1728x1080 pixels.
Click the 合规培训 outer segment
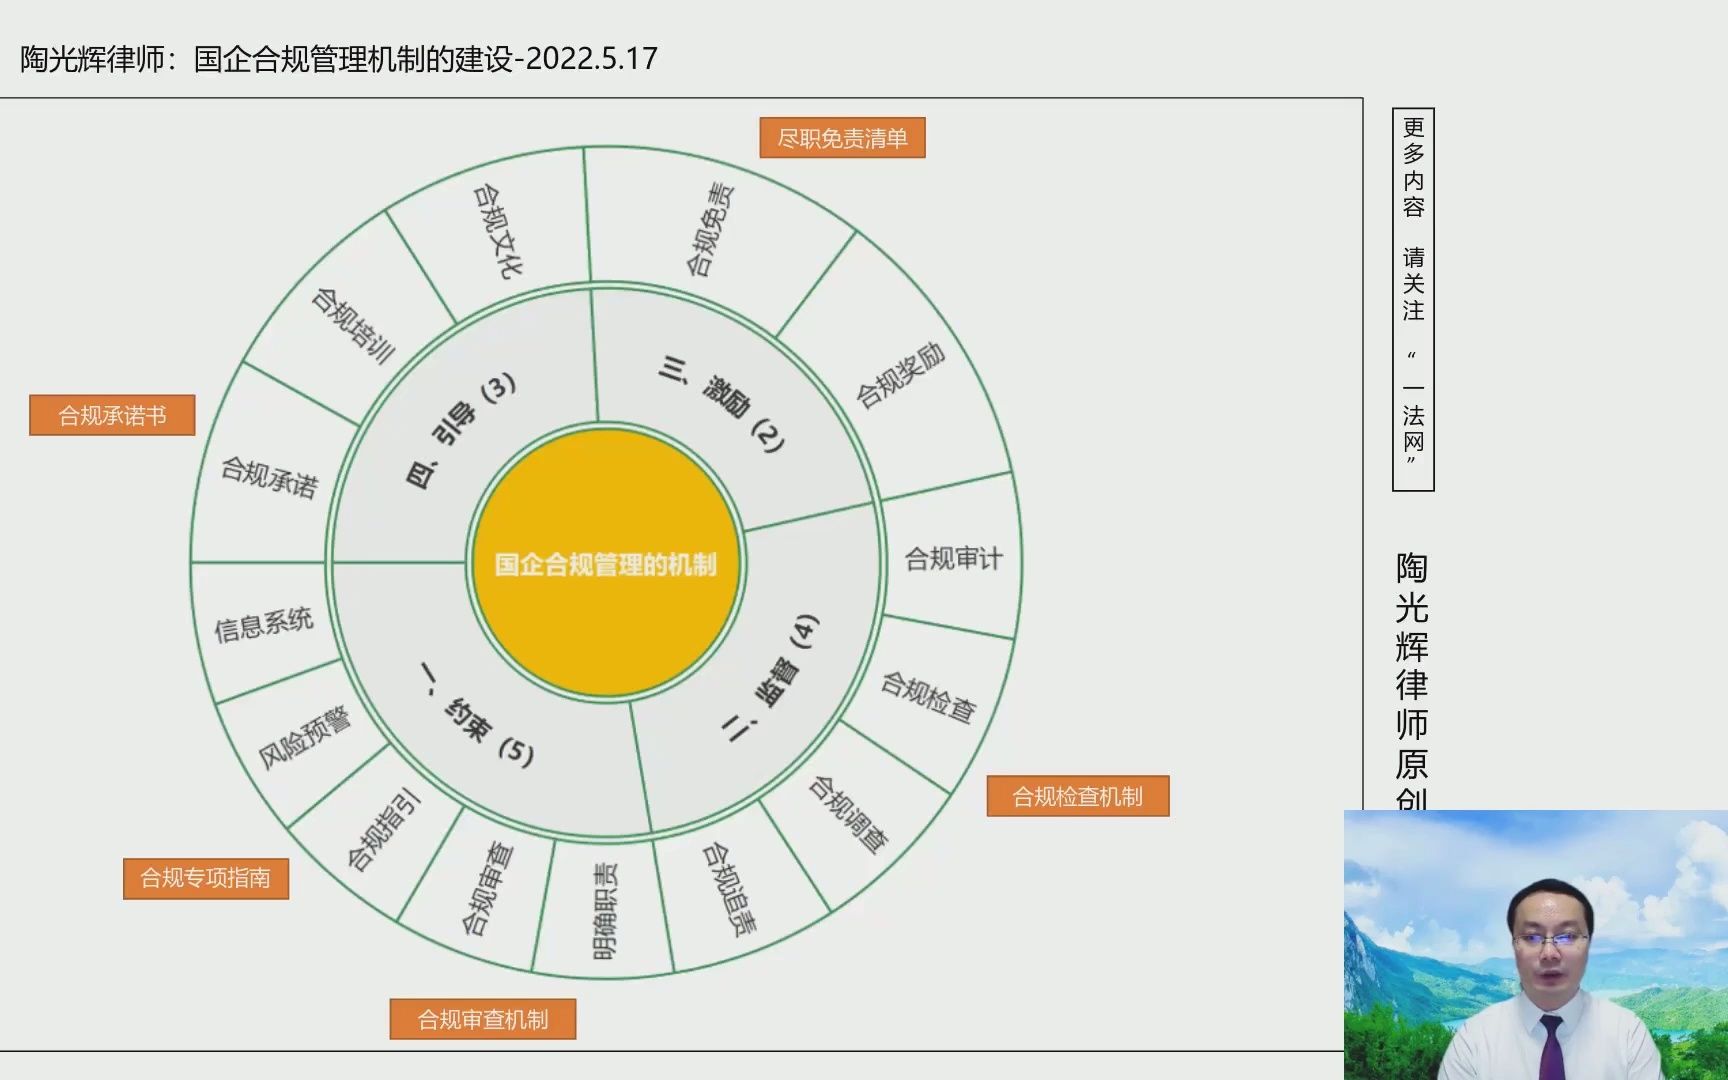pyautogui.click(x=353, y=326)
